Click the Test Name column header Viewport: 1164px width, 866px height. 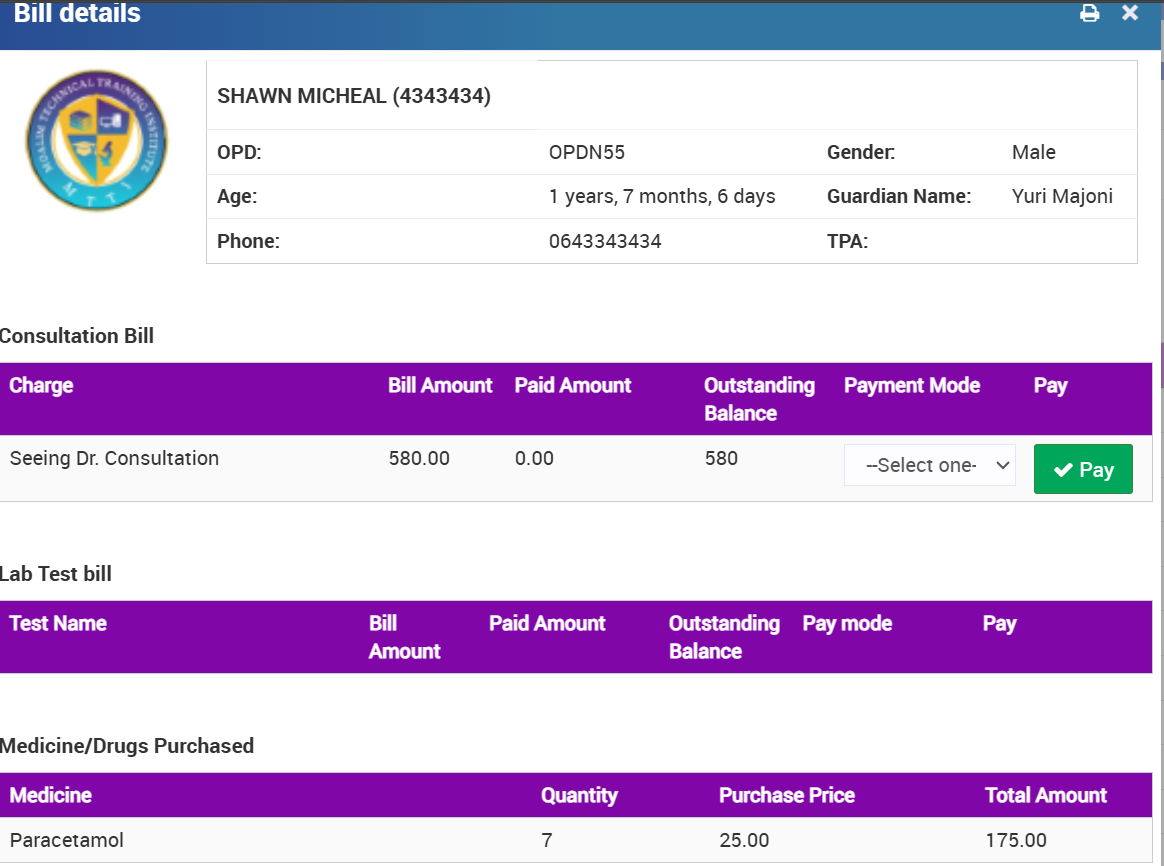point(58,624)
